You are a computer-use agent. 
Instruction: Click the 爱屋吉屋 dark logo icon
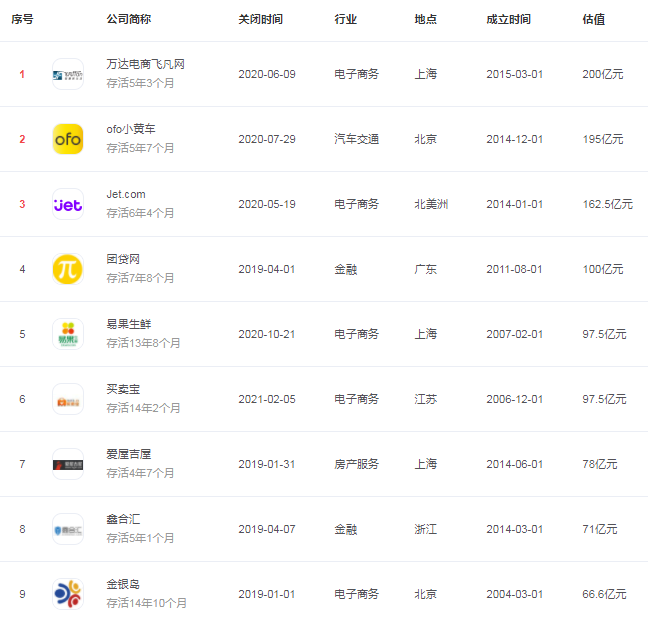click(x=68, y=464)
